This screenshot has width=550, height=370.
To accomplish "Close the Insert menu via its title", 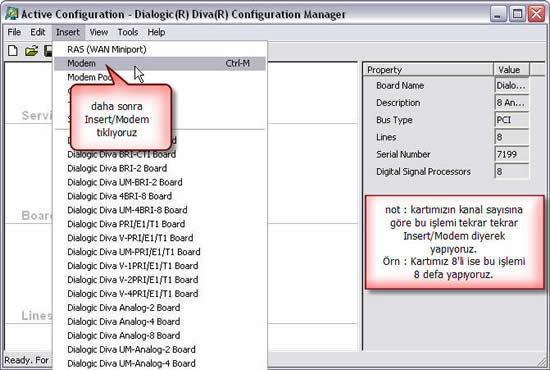I will tap(68, 32).
